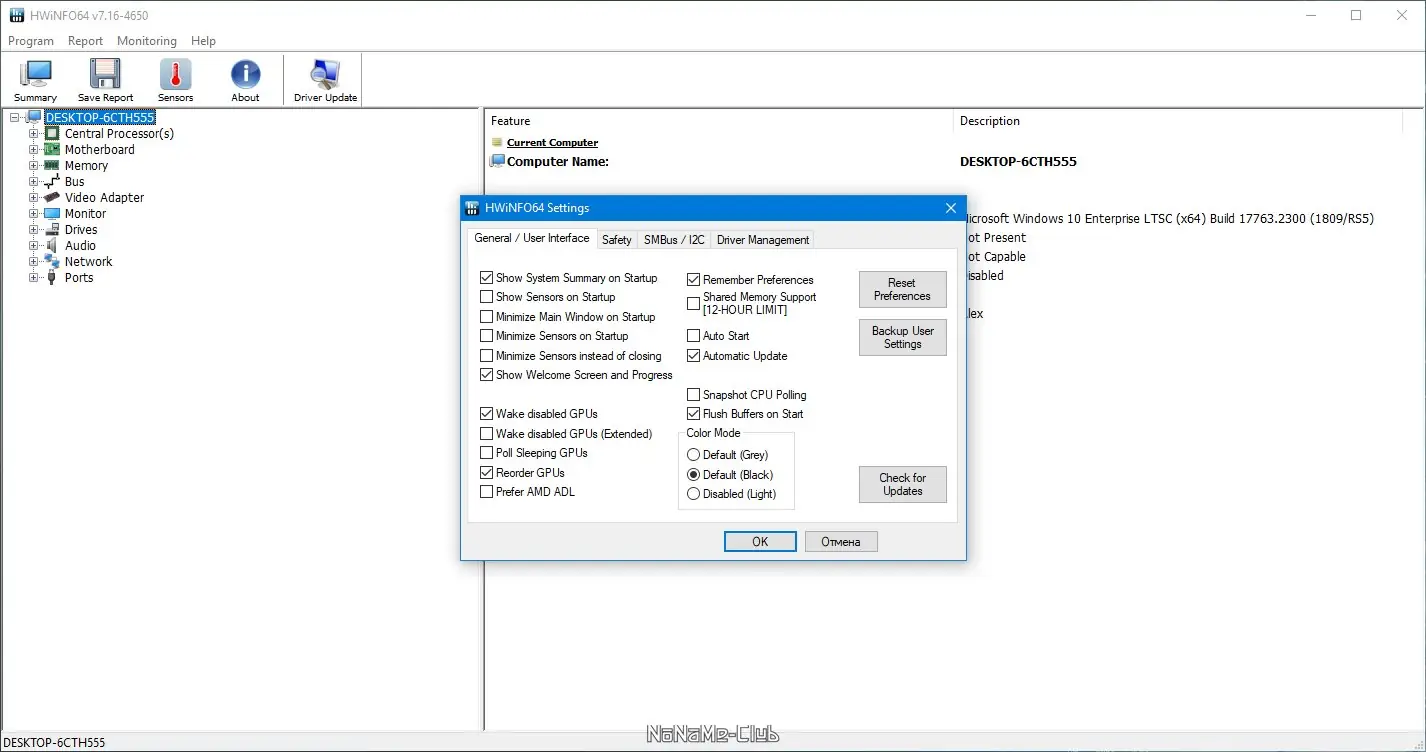Expand the Central Processor(s) node

(x=34, y=134)
